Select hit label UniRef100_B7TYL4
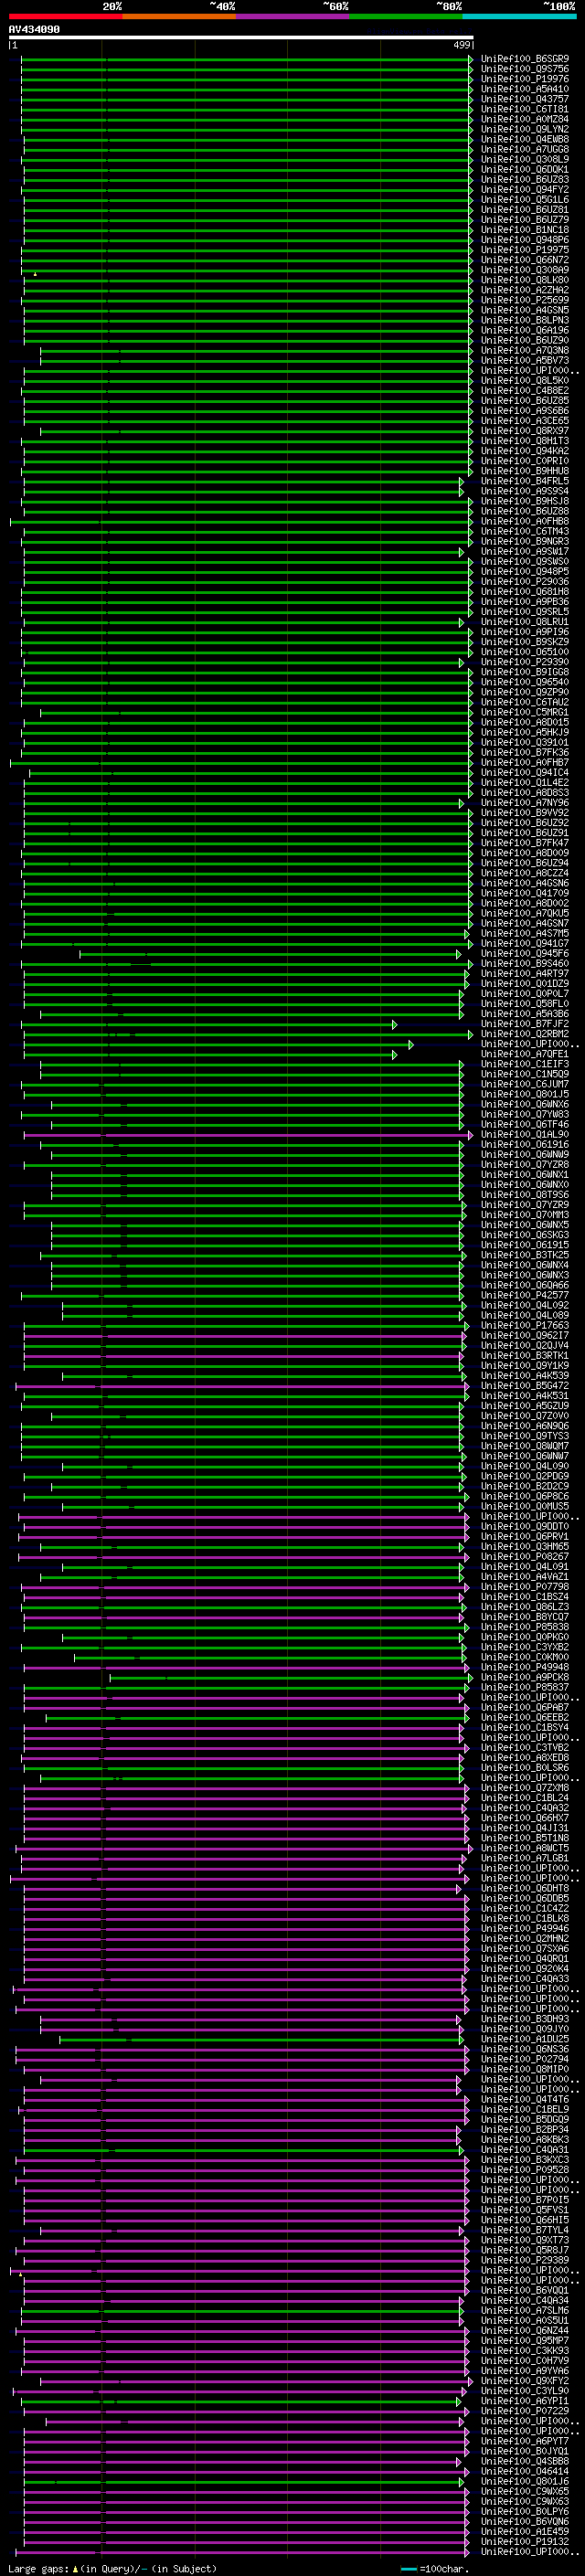Screen dimensions: 585x2576 tap(525, 2230)
